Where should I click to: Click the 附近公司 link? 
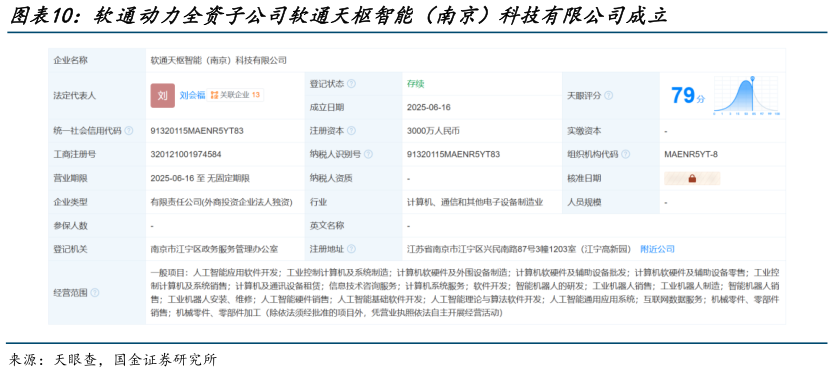click(x=657, y=249)
